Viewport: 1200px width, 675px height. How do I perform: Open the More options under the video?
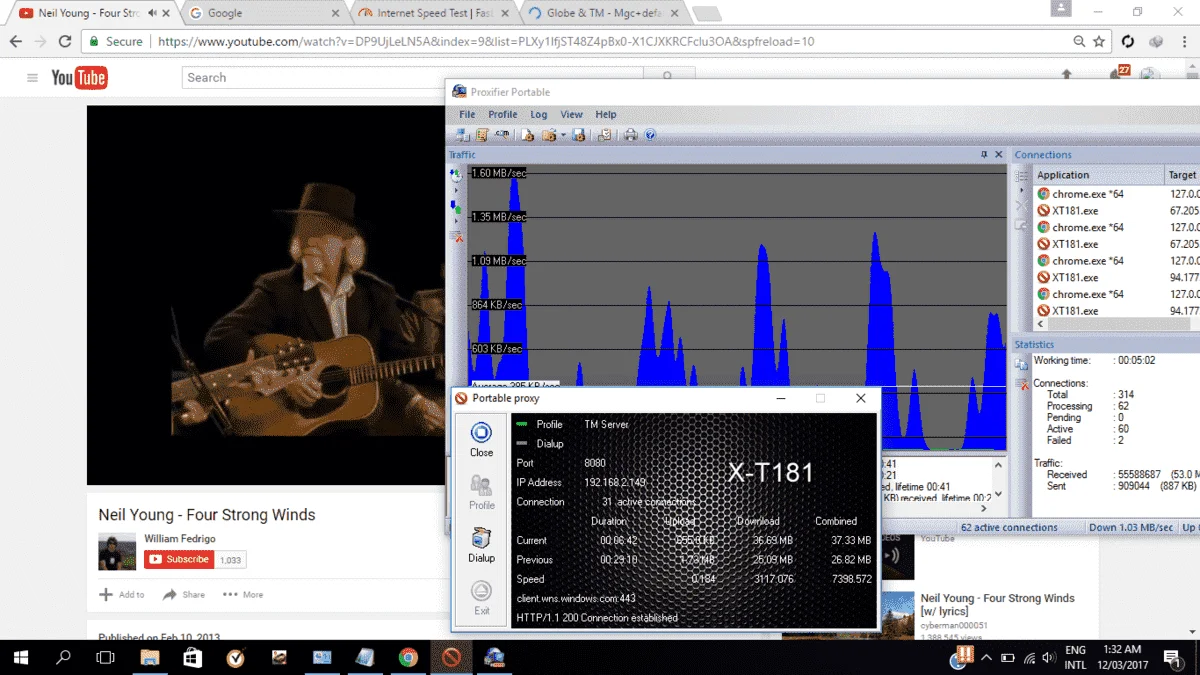coord(243,594)
